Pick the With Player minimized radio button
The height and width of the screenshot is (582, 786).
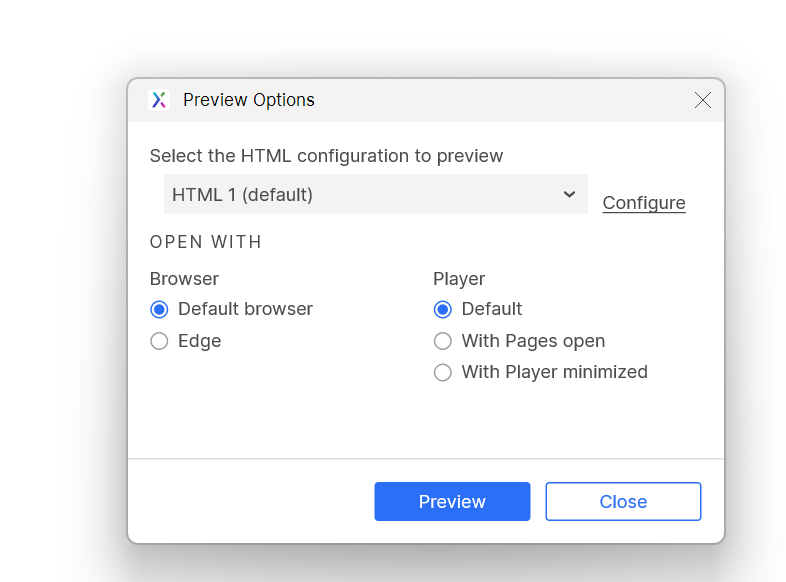coord(442,372)
